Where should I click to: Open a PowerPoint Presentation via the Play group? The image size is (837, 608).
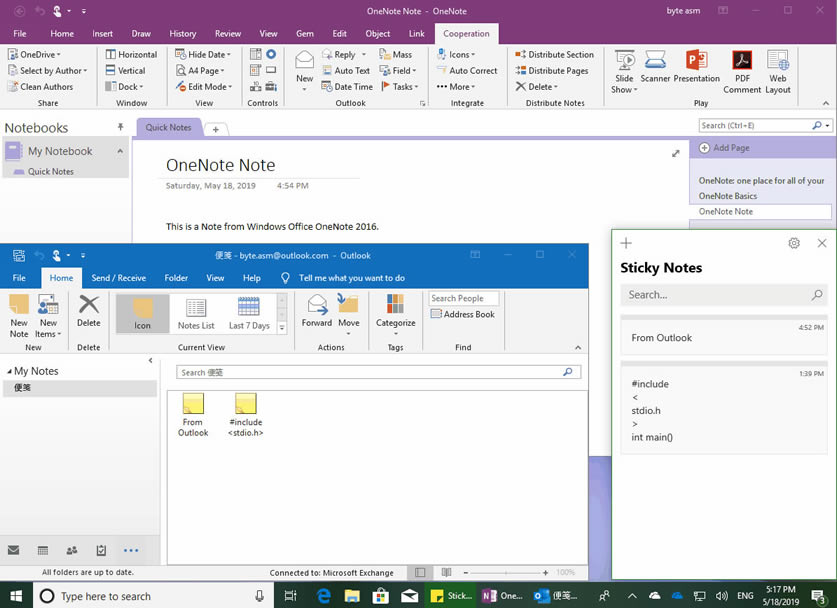tap(697, 67)
